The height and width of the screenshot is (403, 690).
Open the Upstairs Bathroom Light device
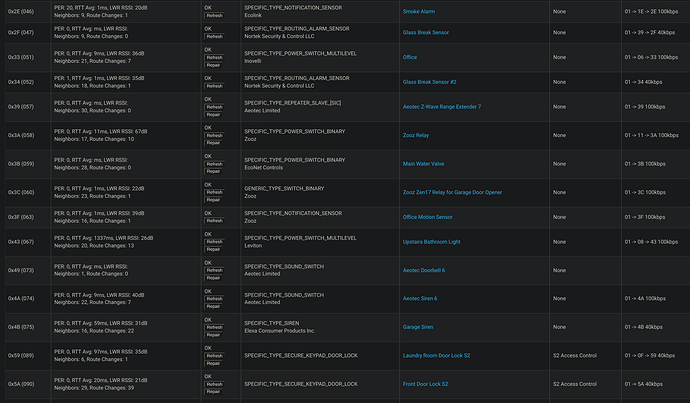coord(431,242)
